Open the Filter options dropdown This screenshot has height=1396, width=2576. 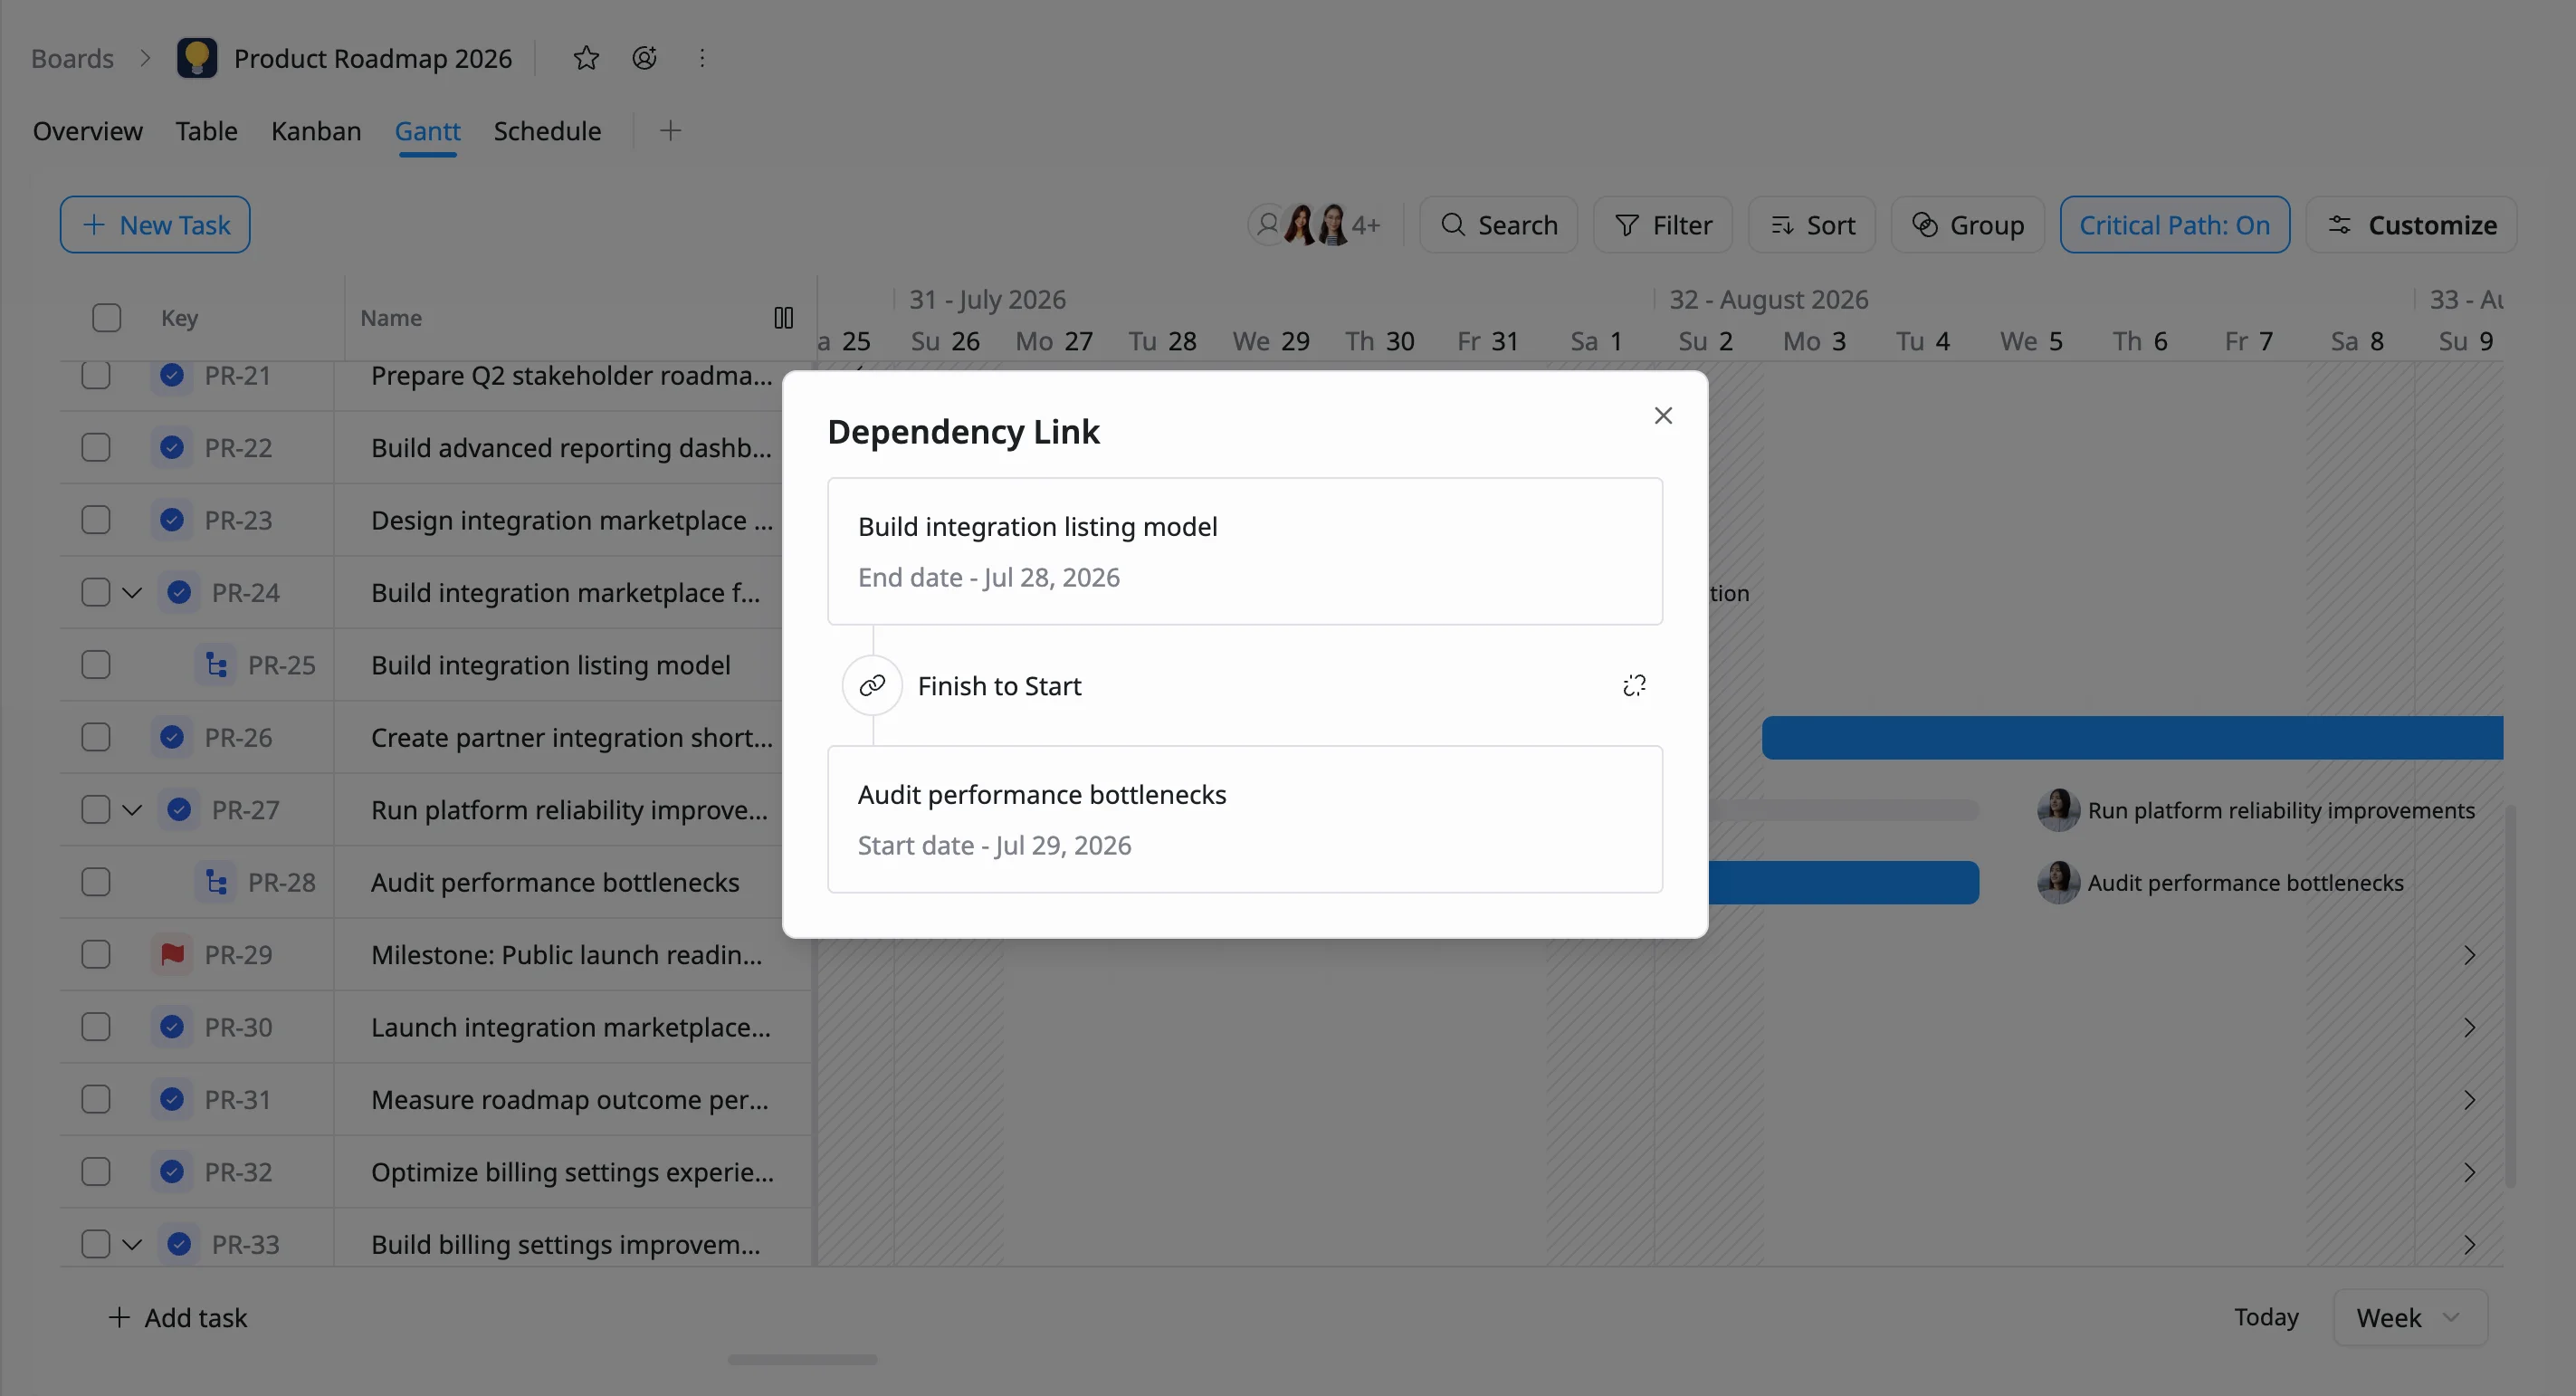click(1662, 225)
